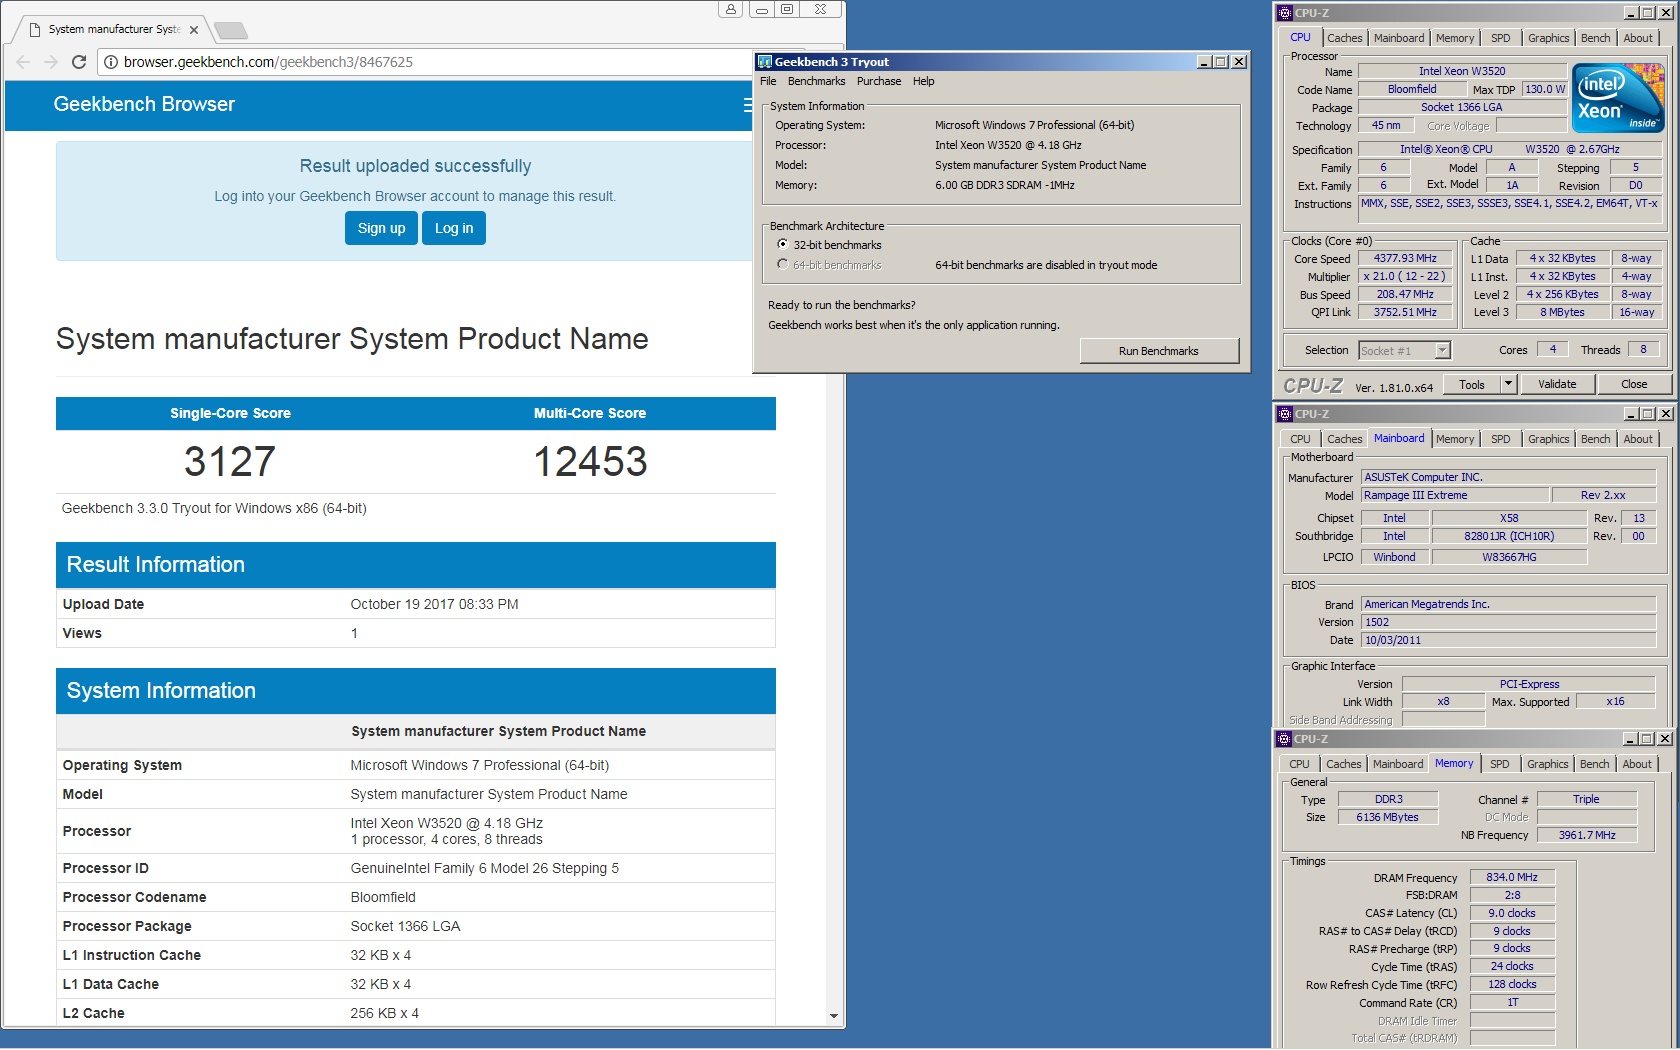This screenshot has width=1680, height=1050.
Task: Click the Bus Speed value 208.47 MHz
Action: coord(1404,294)
